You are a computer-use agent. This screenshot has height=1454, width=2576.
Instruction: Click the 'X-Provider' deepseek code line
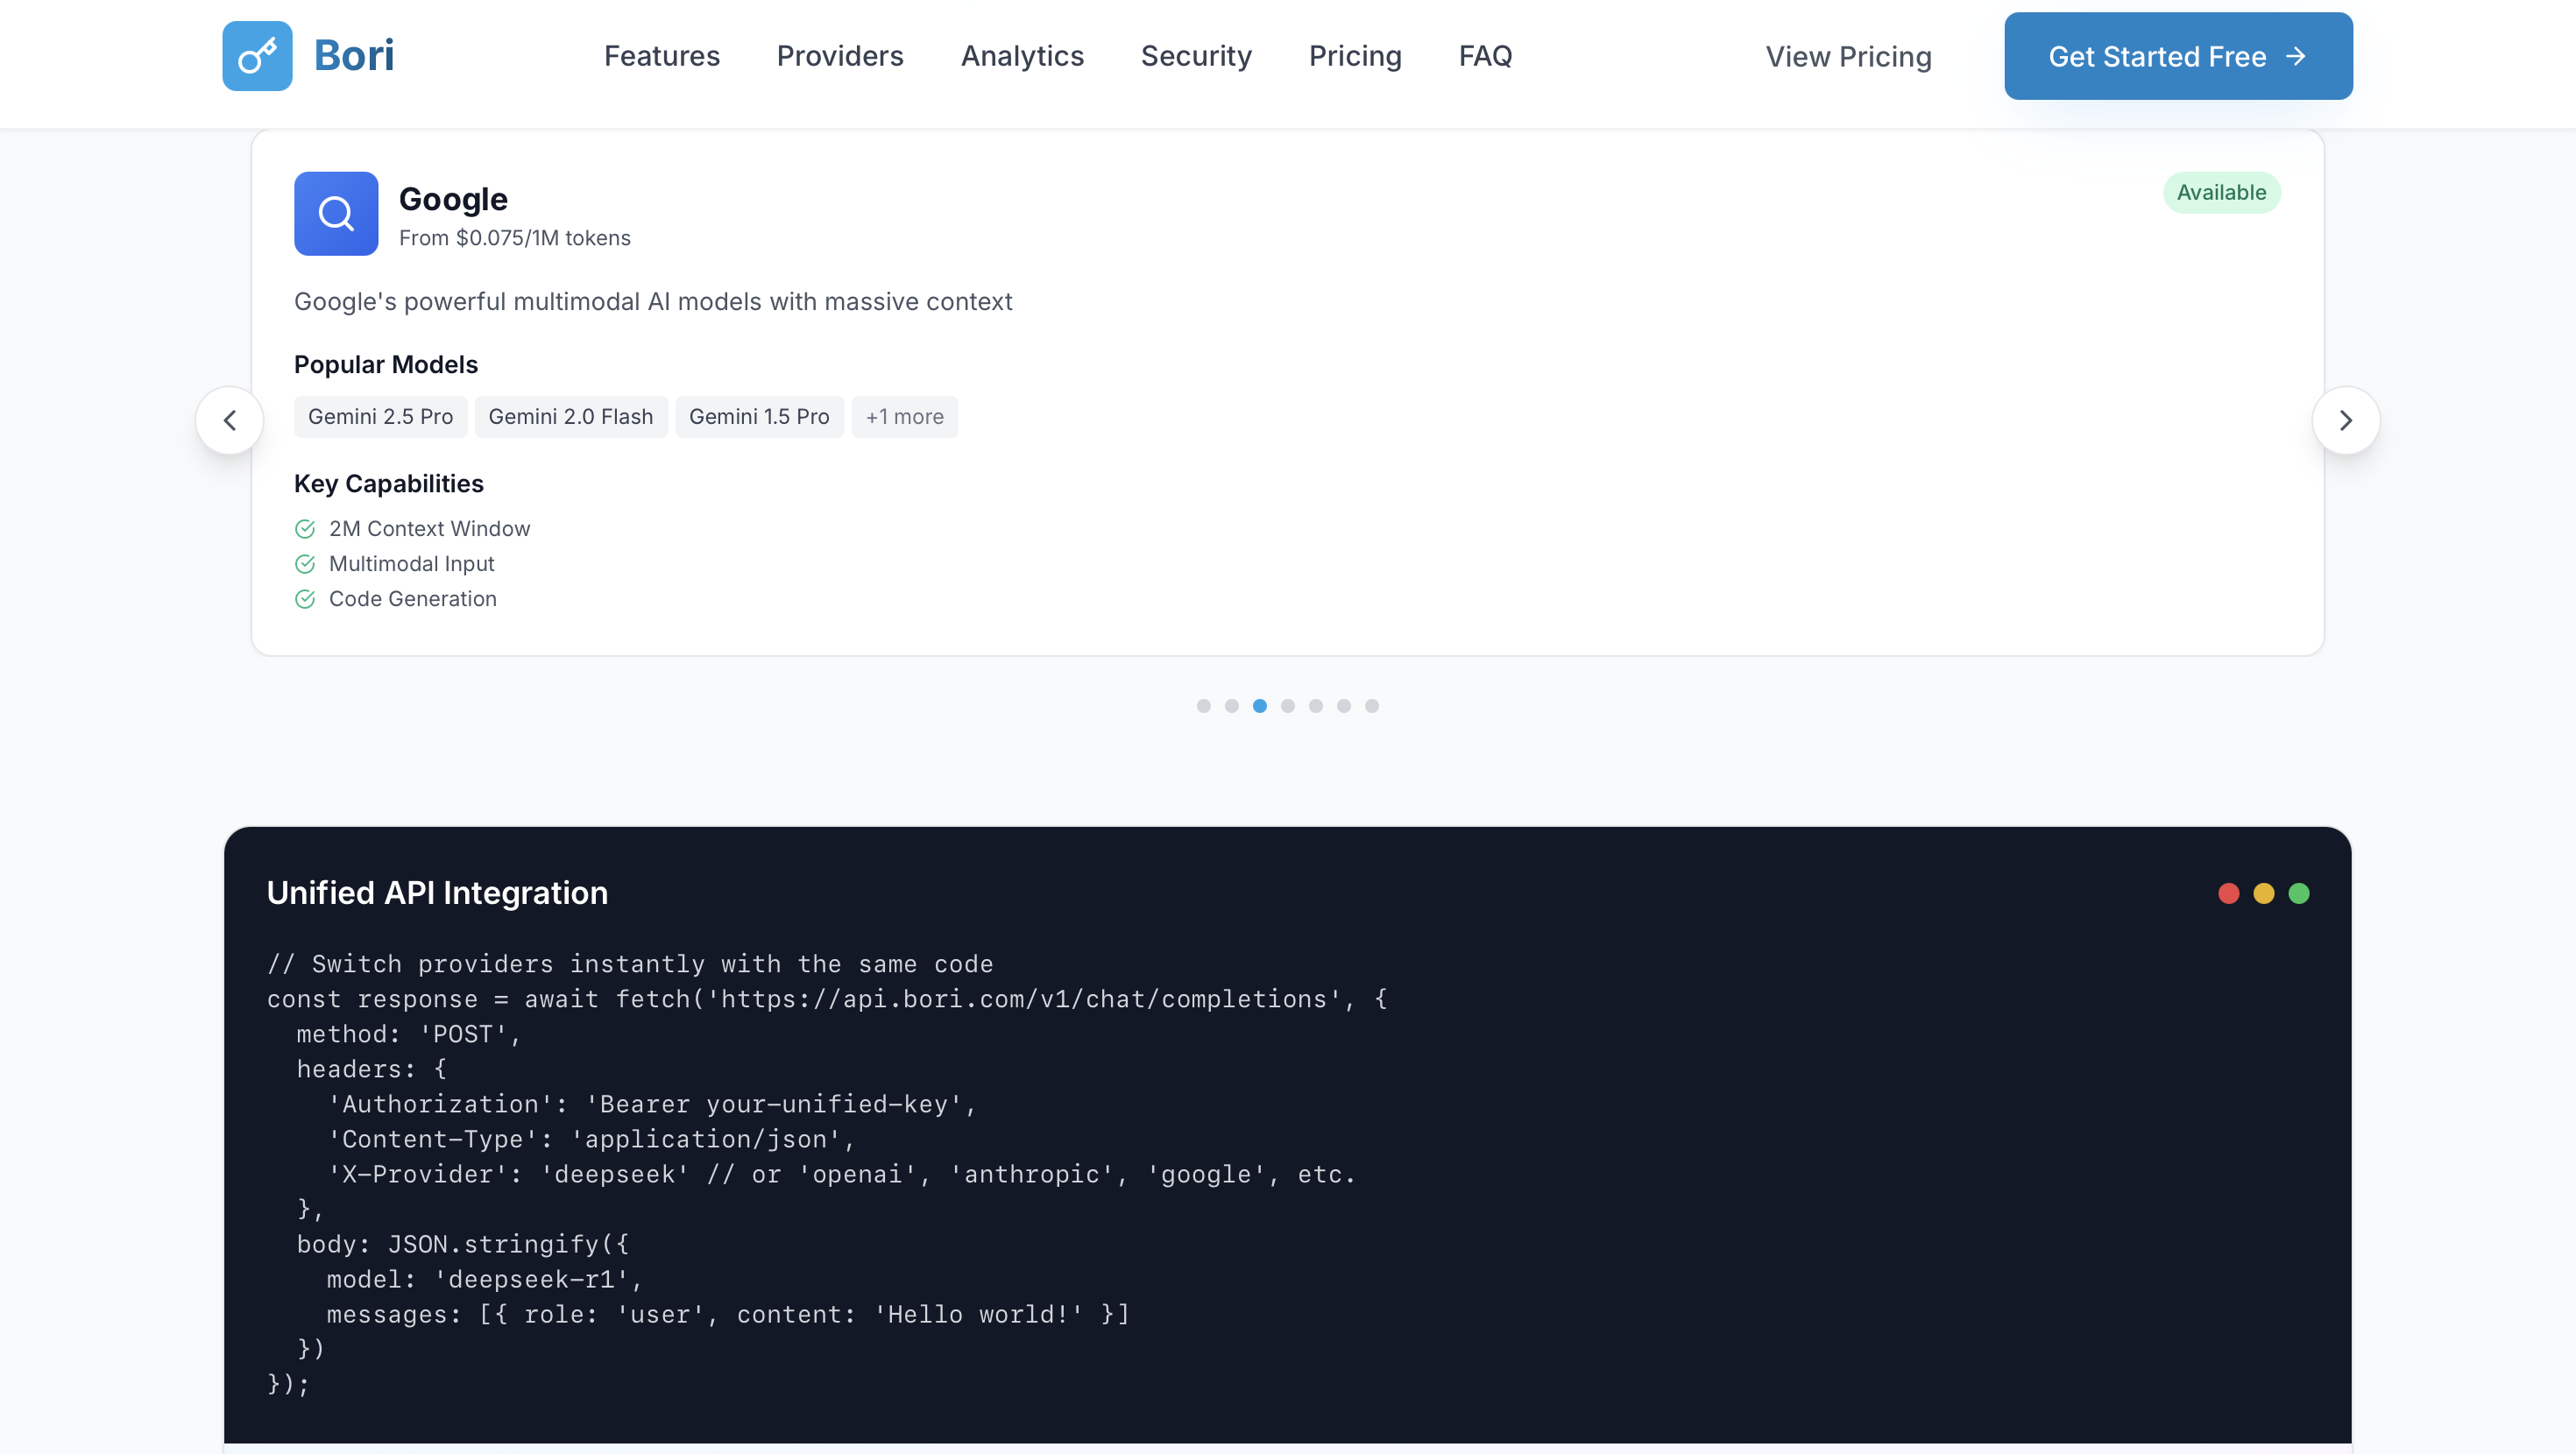click(x=842, y=1174)
